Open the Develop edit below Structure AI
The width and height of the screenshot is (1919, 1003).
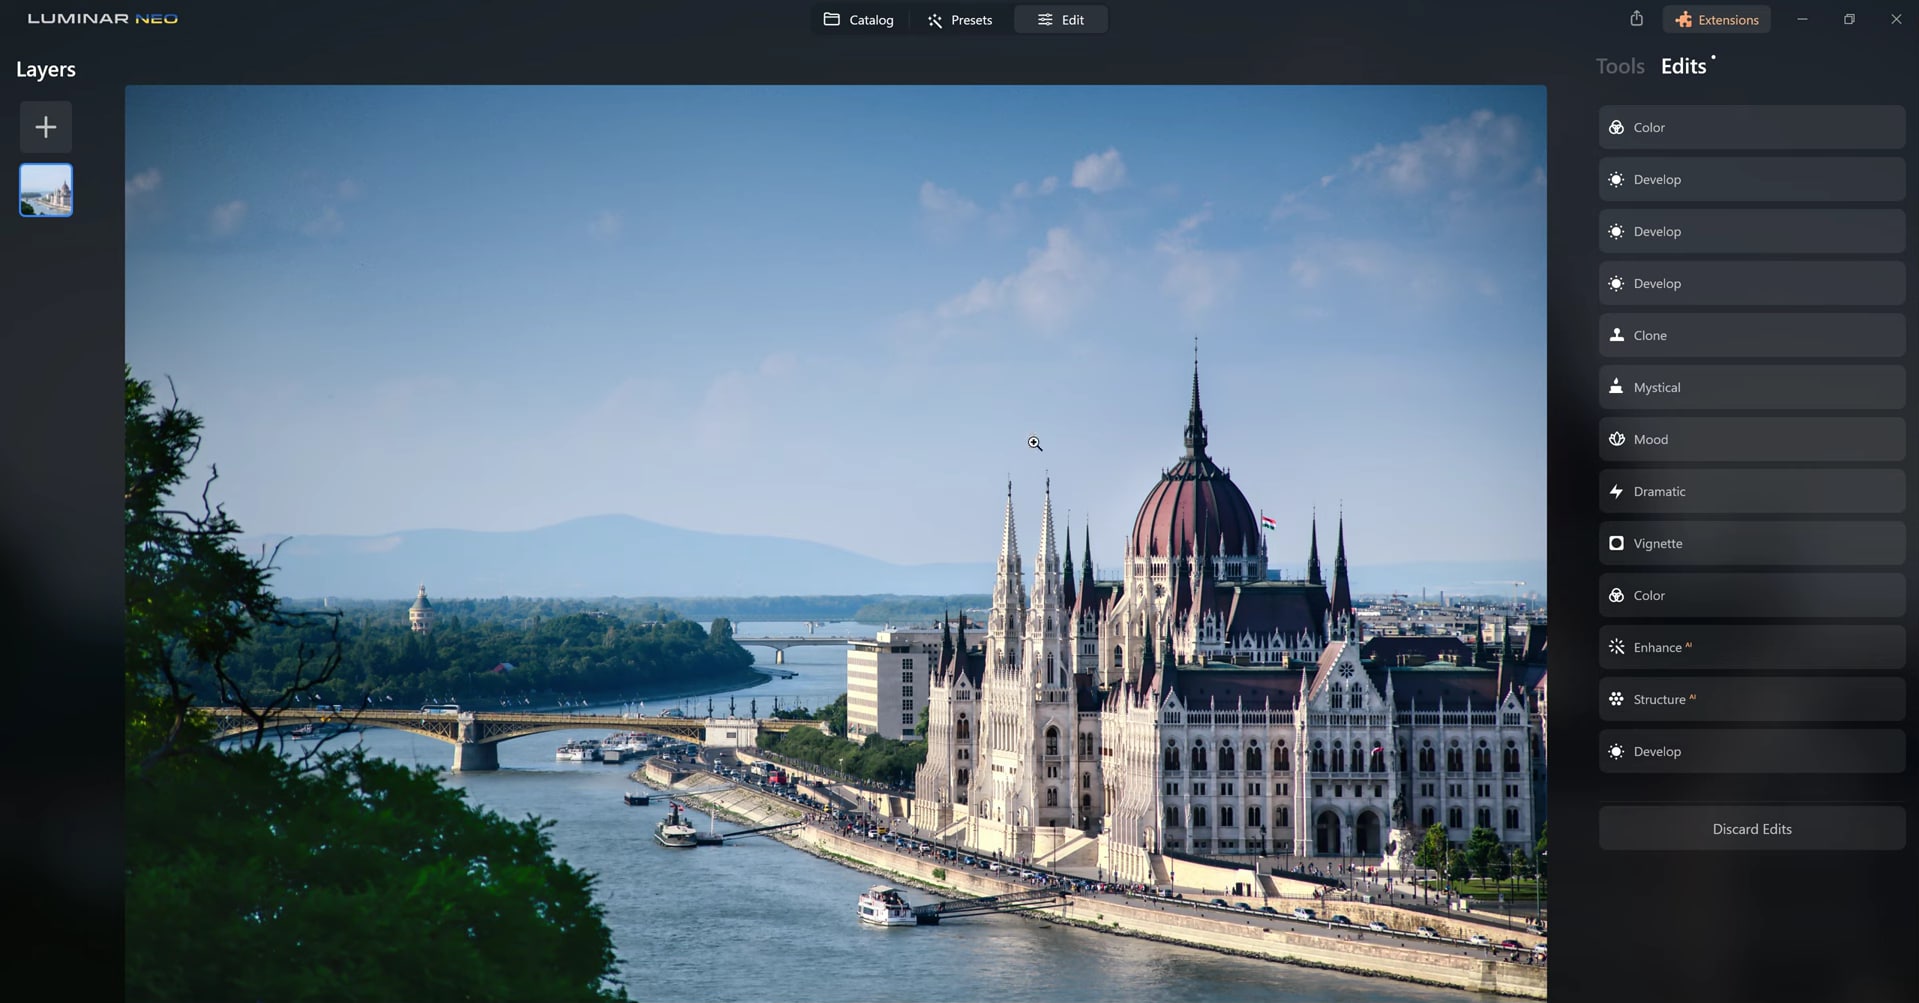click(1752, 752)
